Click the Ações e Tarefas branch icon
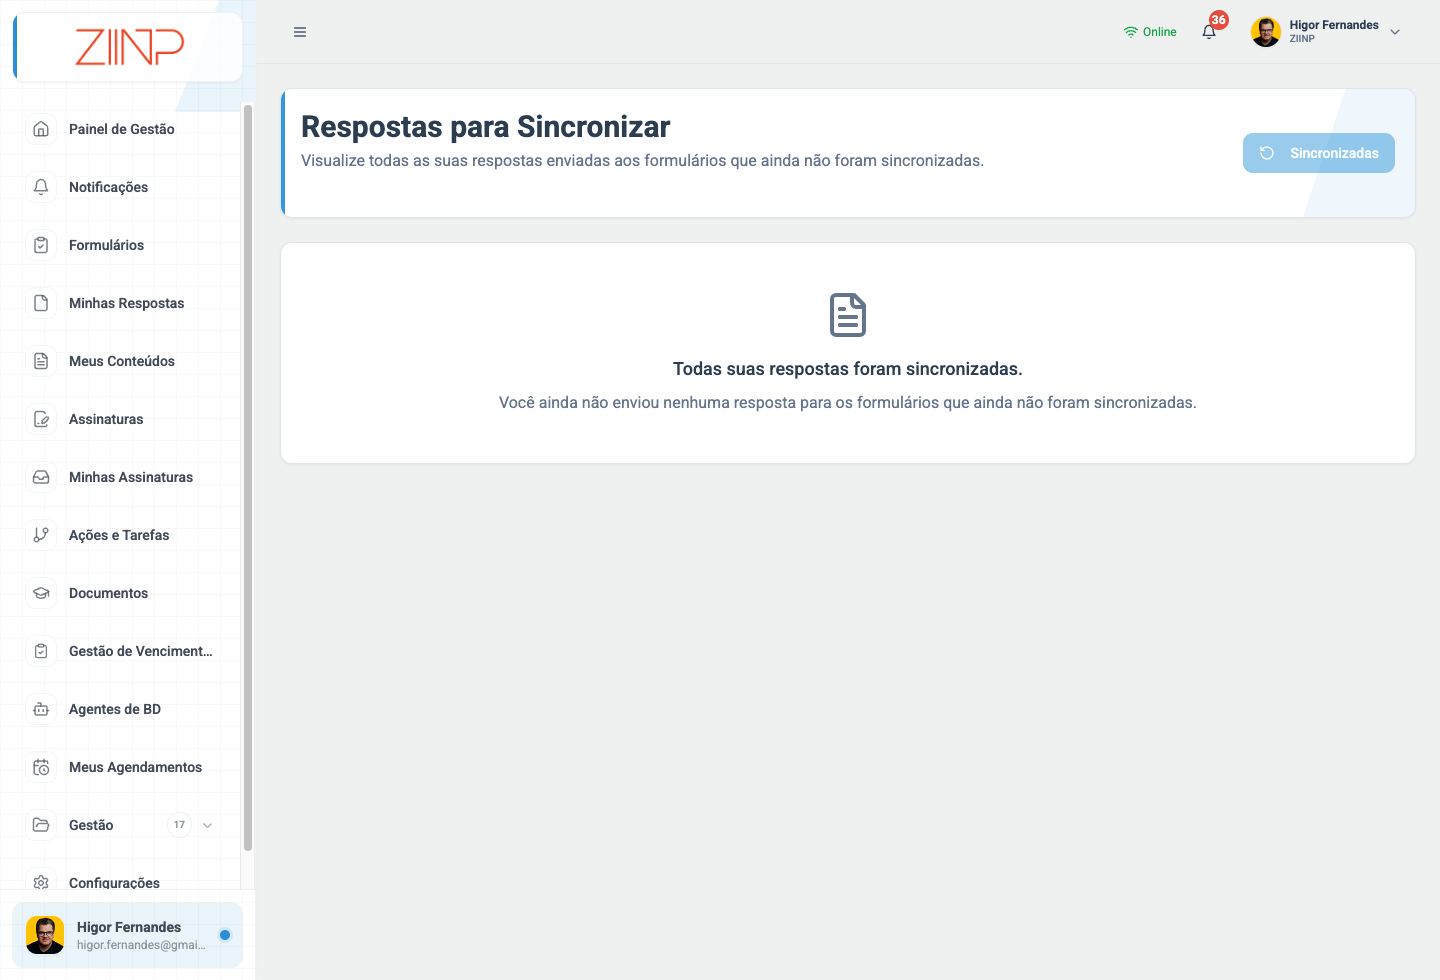The width and height of the screenshot is (1440, 980). pos(41,535)
